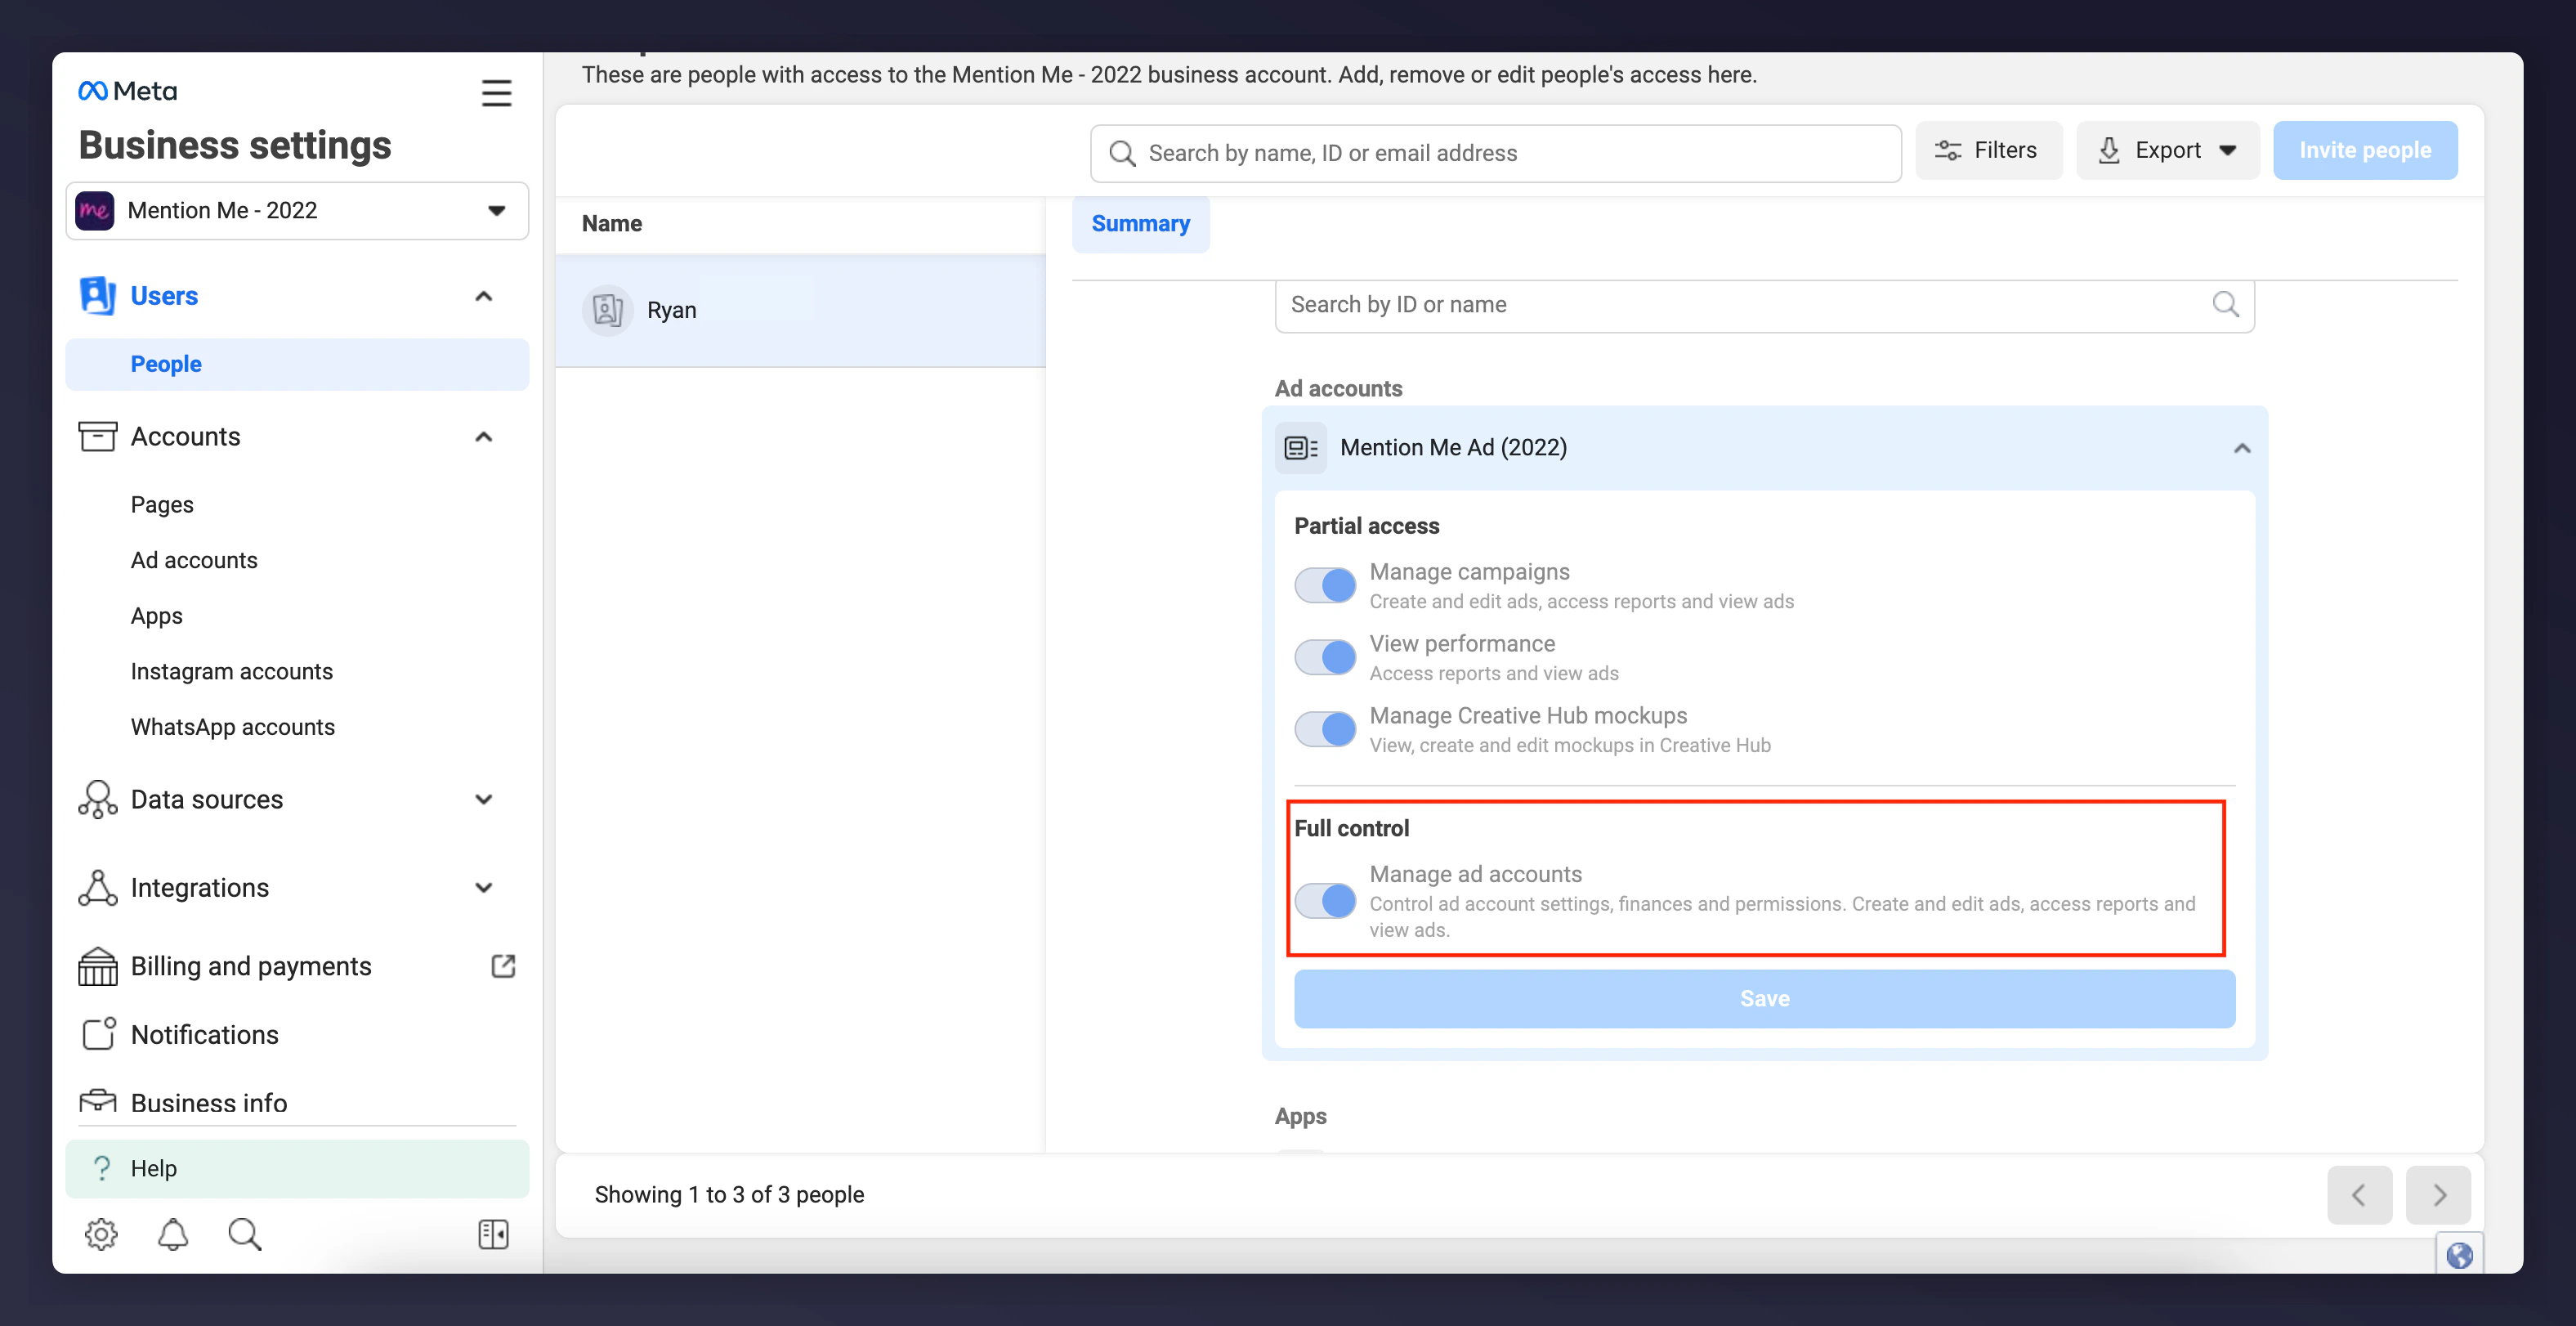Open Billing external link icon
Viewport: 2576px width, 1326px height.
pyautogui.click(x=503, y=965)
